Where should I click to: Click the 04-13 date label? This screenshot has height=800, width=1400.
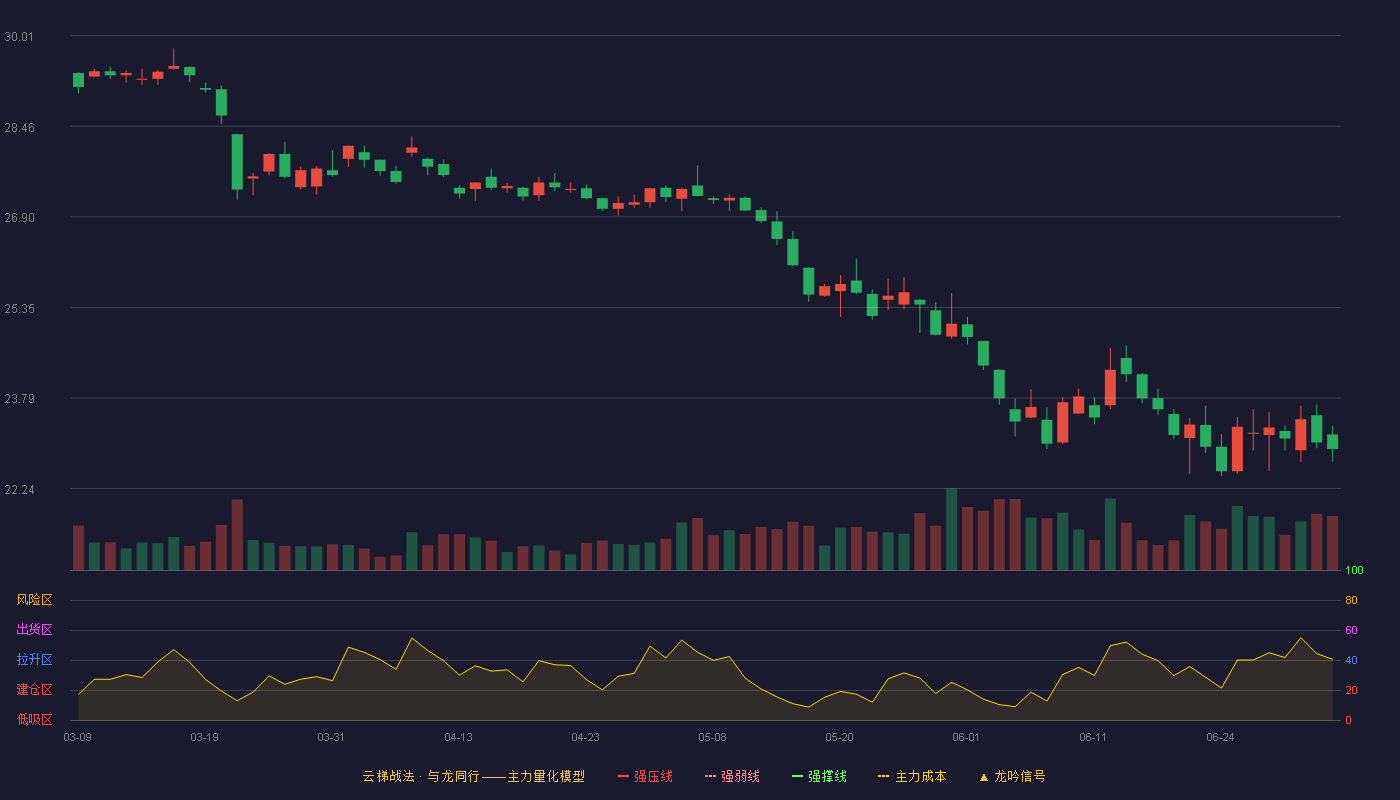coord(459,737)
